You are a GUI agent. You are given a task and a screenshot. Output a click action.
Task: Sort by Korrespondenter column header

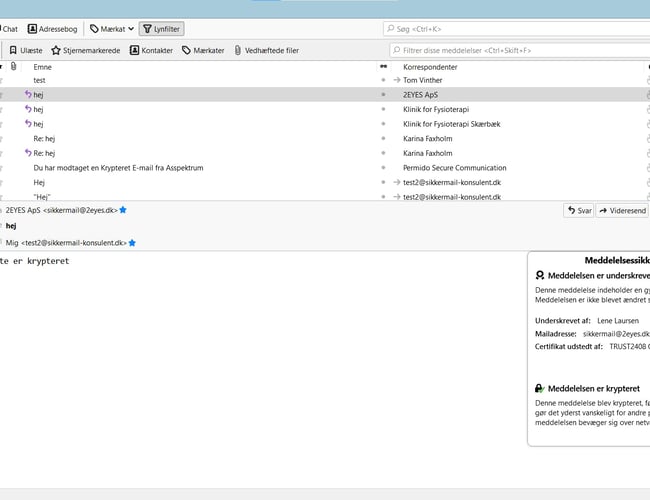pos(430,66)
